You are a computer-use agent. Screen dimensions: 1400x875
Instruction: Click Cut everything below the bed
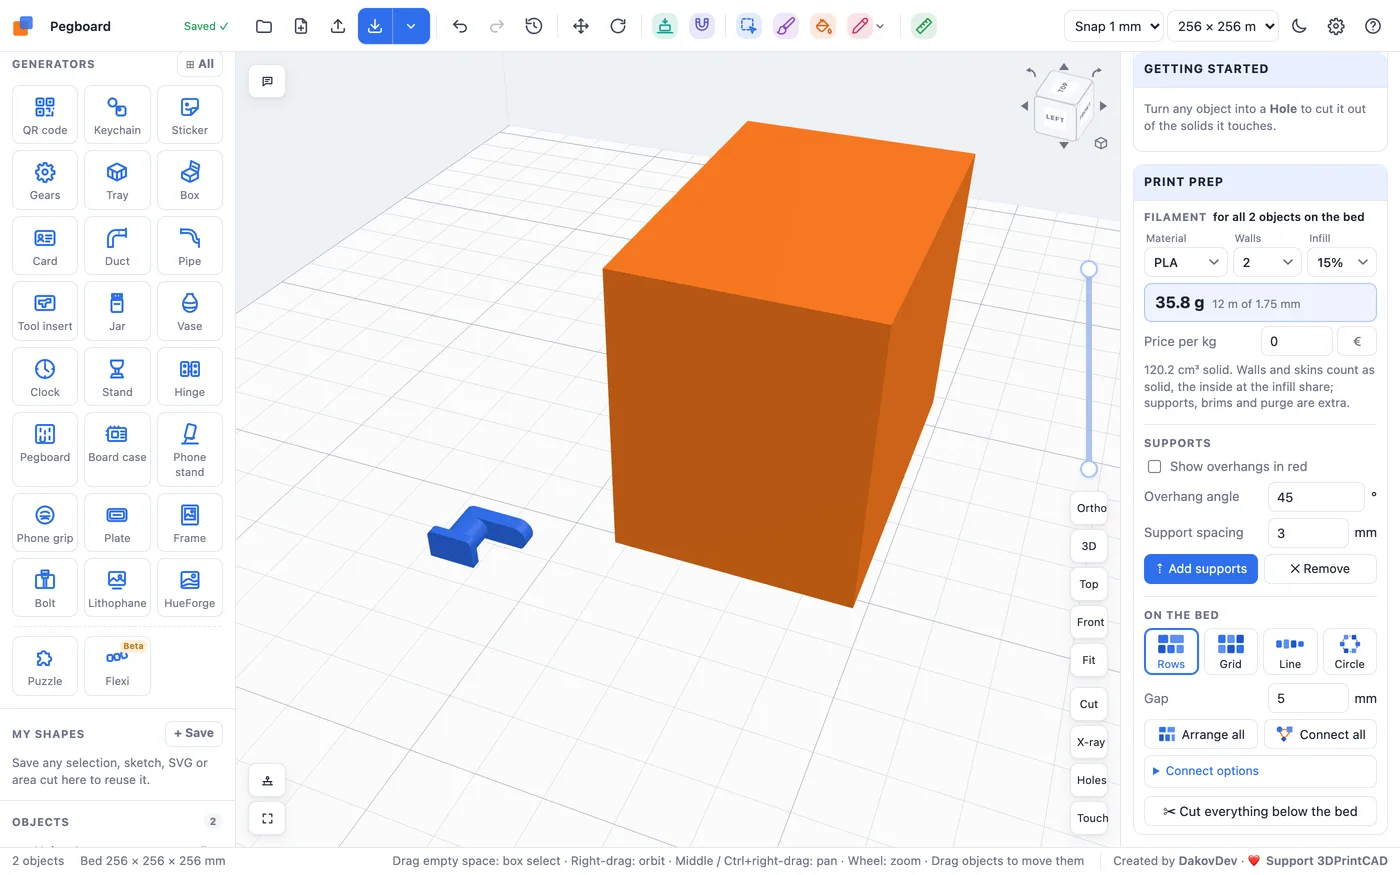(1260, 811)
